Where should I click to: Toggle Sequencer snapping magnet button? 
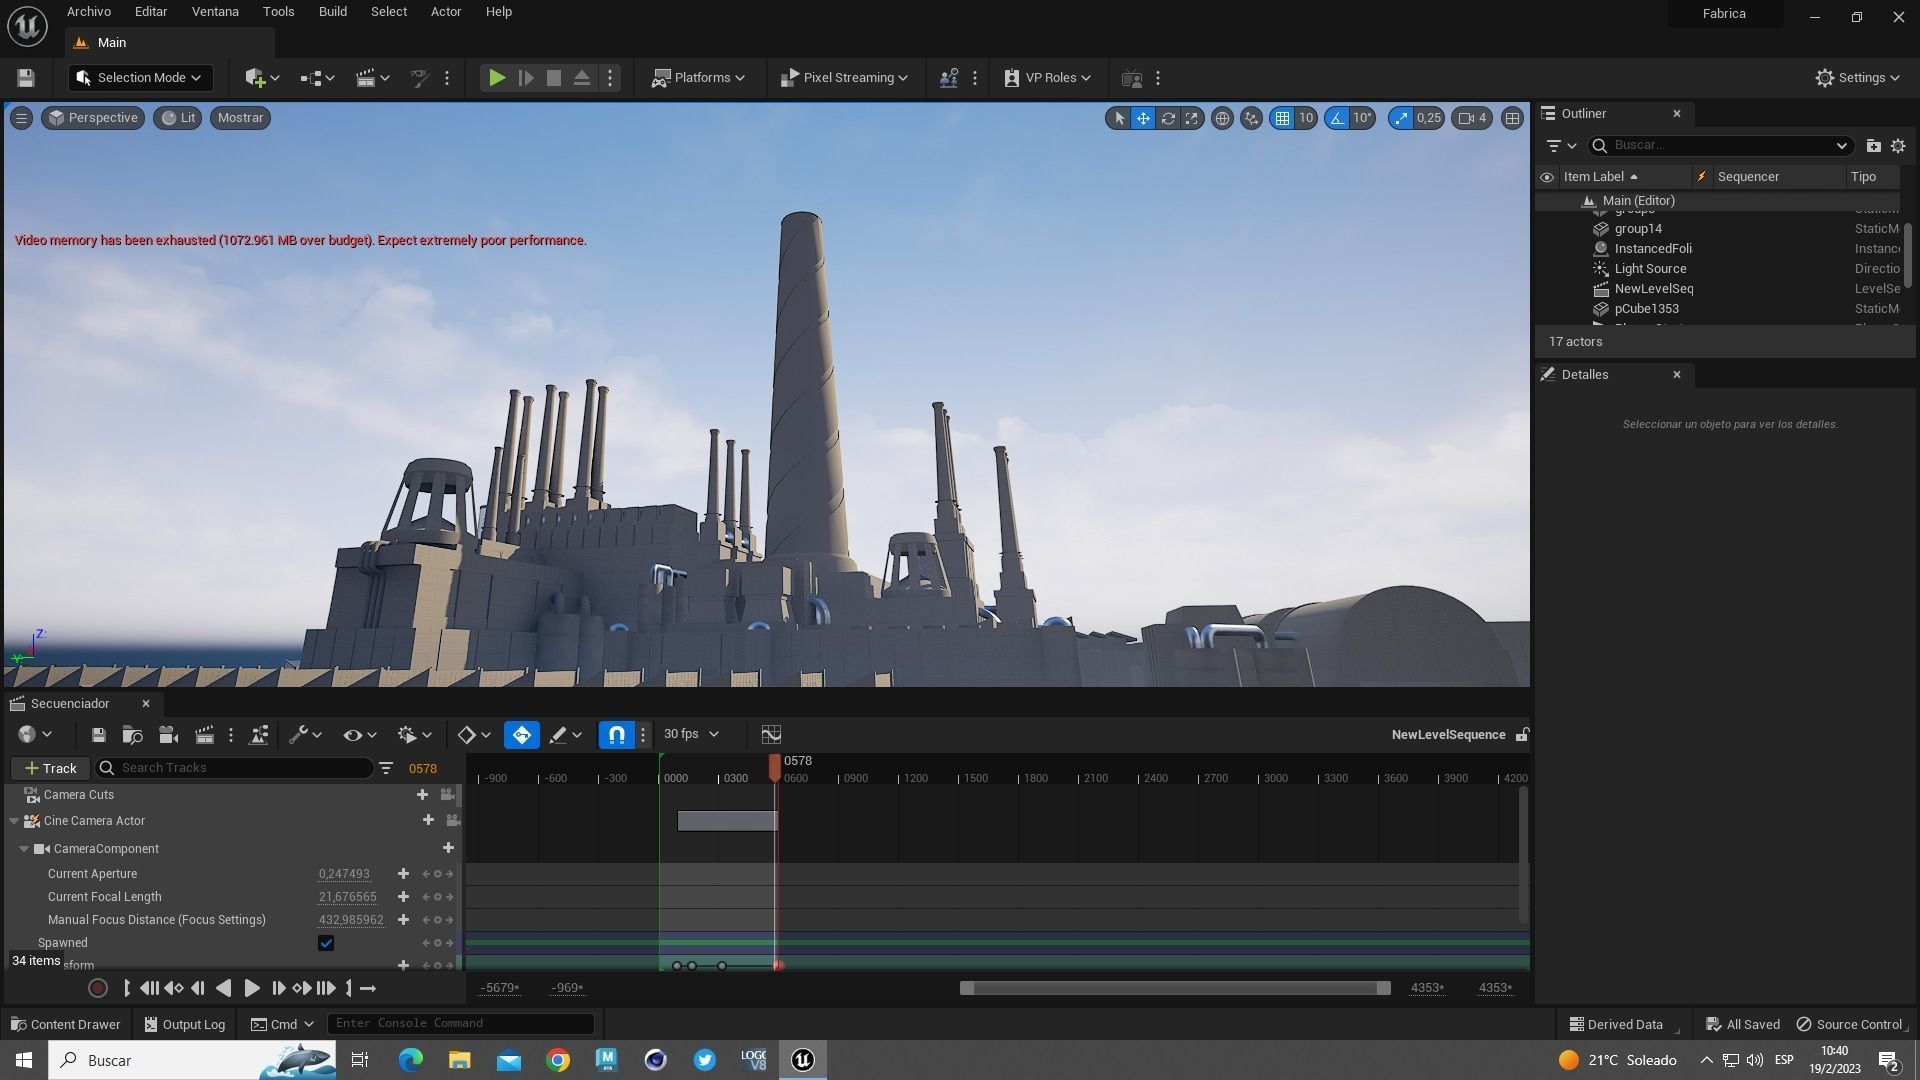pyautogui.click(x=616, y=735)
